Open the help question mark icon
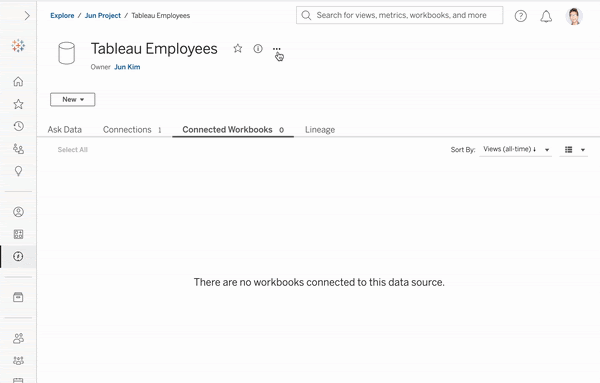Image resolution: width=600 pixels, height=383 pixels. (x=520, y=16)
